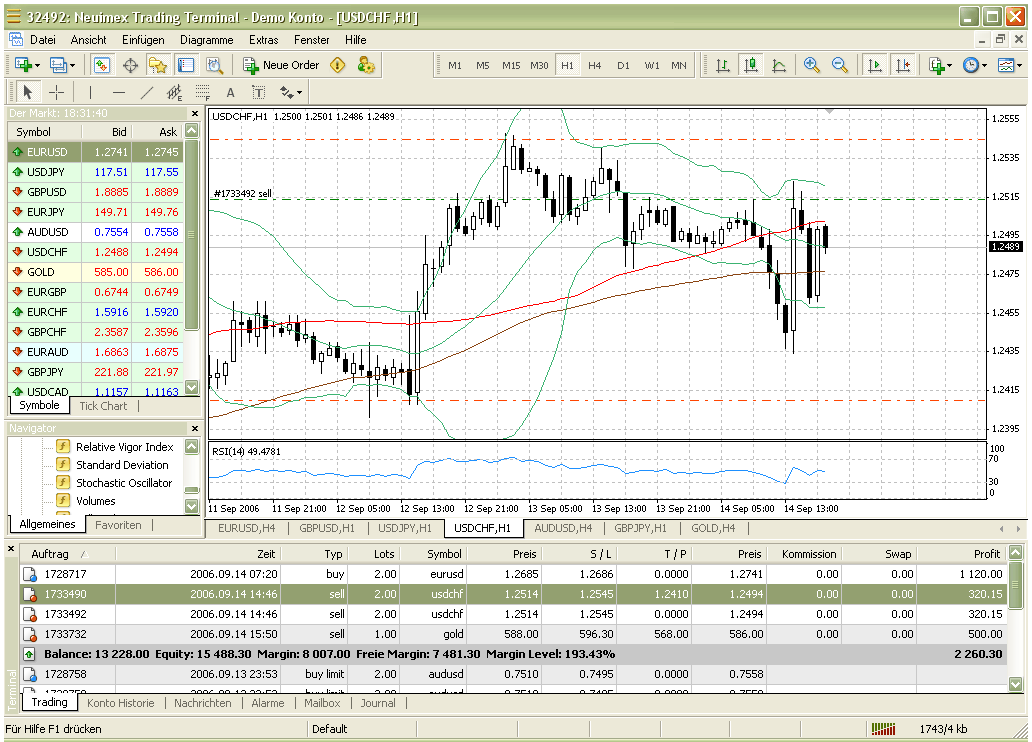The height and width of the screenshot is (742, 1032).
Task: Draw a horizontal line on chart
Action: point(119,92)
